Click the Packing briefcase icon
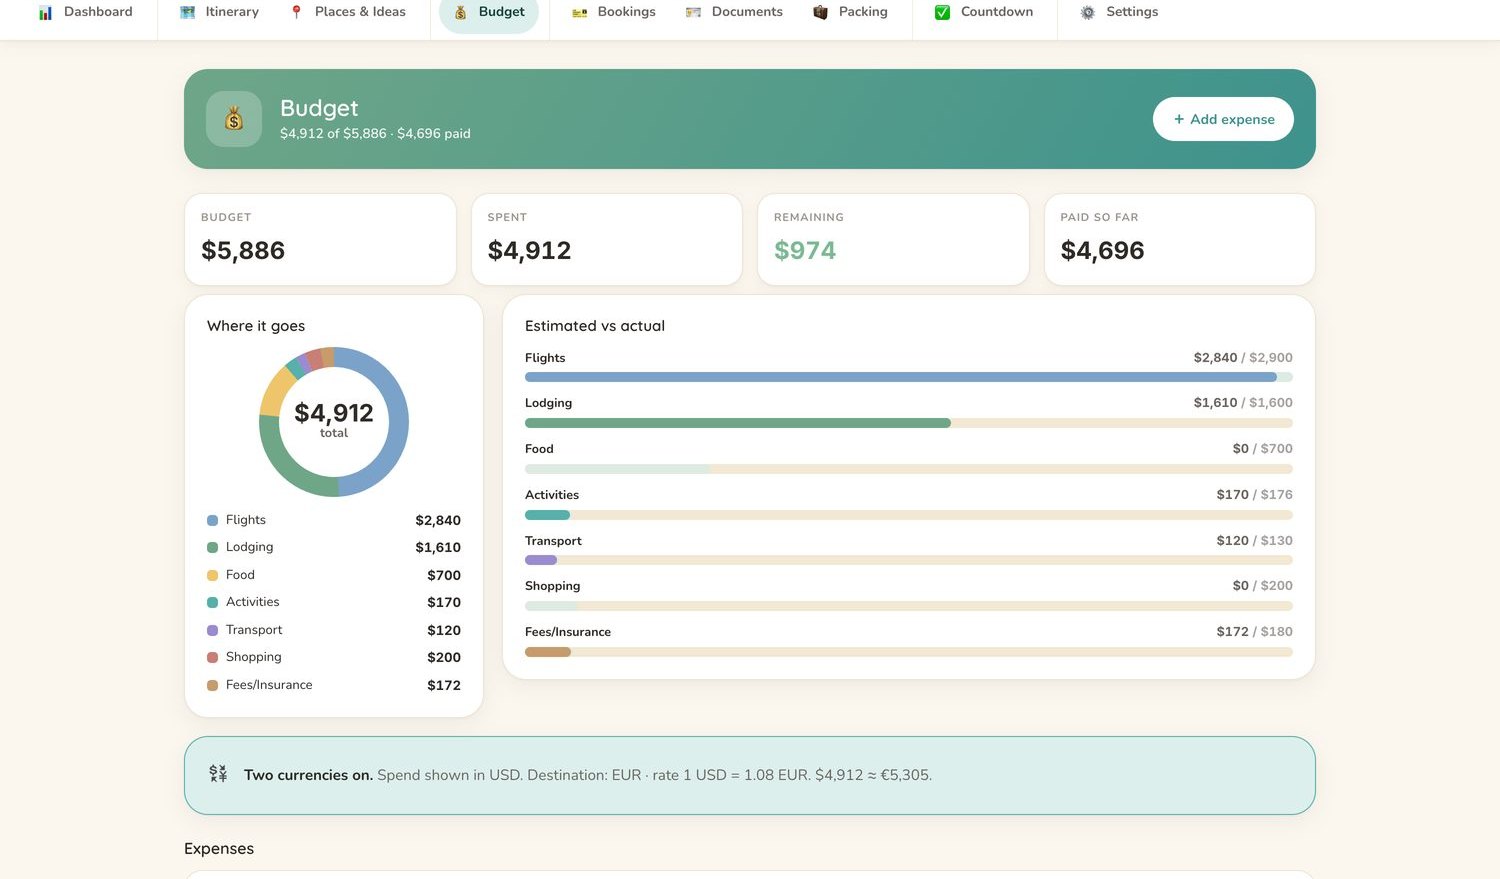Viewport: 1500px width, 879px height. point(820,13)
